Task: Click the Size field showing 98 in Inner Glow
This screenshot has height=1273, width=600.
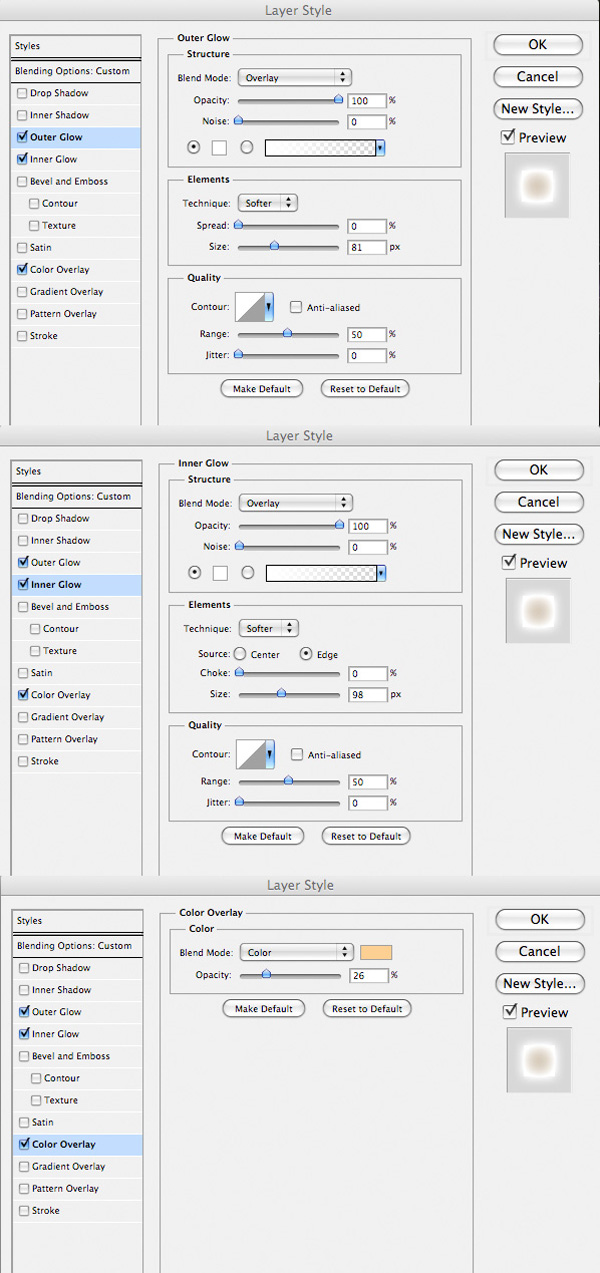Action: 368,694
